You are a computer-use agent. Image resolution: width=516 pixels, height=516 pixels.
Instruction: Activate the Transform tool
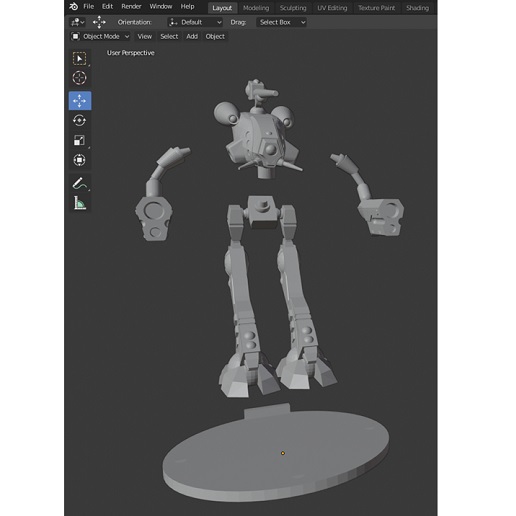[79, 160]
